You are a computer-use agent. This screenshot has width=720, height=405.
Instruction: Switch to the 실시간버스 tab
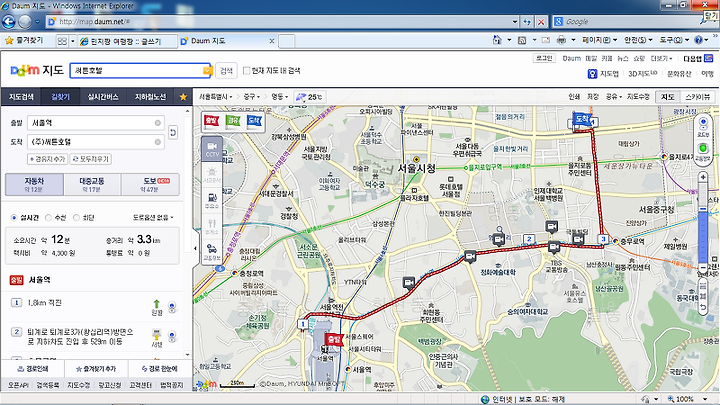click(103, 97)
